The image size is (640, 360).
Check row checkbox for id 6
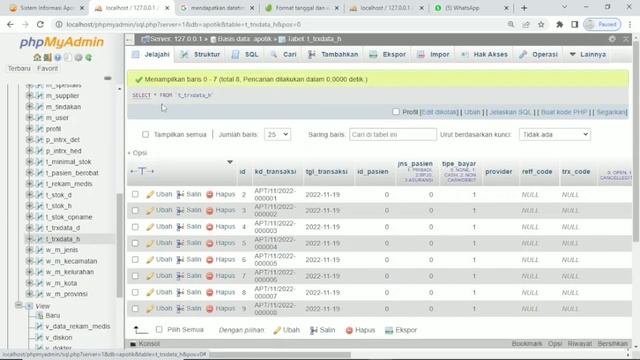point(135,260)
